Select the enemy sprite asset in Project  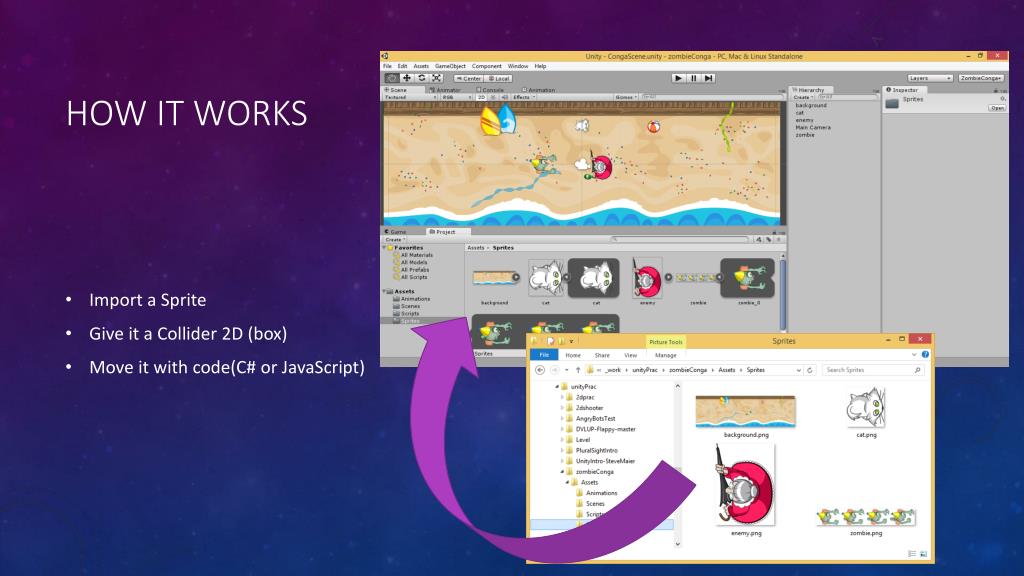(x=648, y=283)
